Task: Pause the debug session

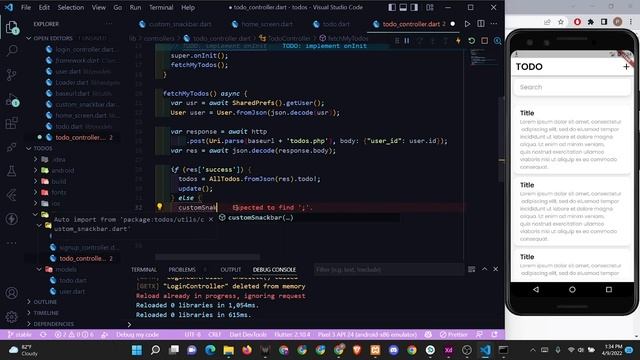Action: coord(407,41)
